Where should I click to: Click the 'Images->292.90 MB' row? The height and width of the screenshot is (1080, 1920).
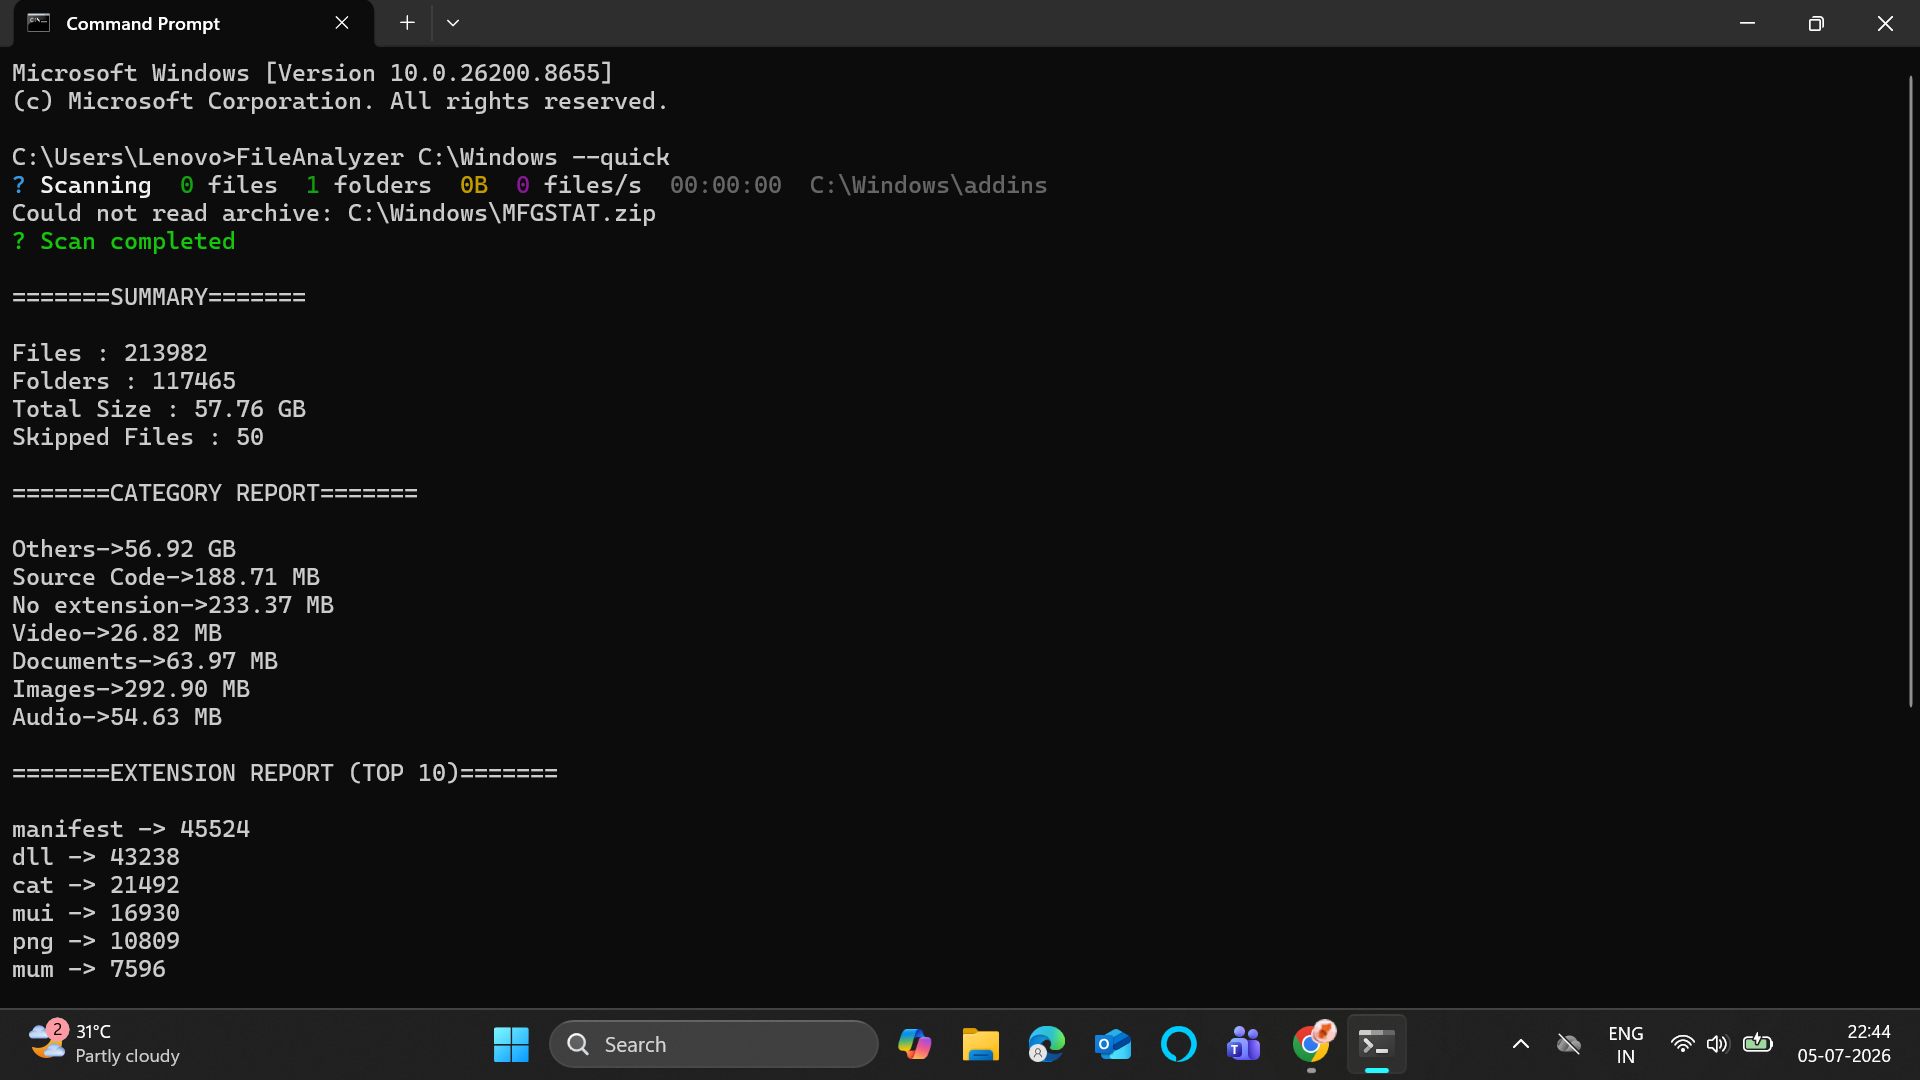click(x=131, y=689)
